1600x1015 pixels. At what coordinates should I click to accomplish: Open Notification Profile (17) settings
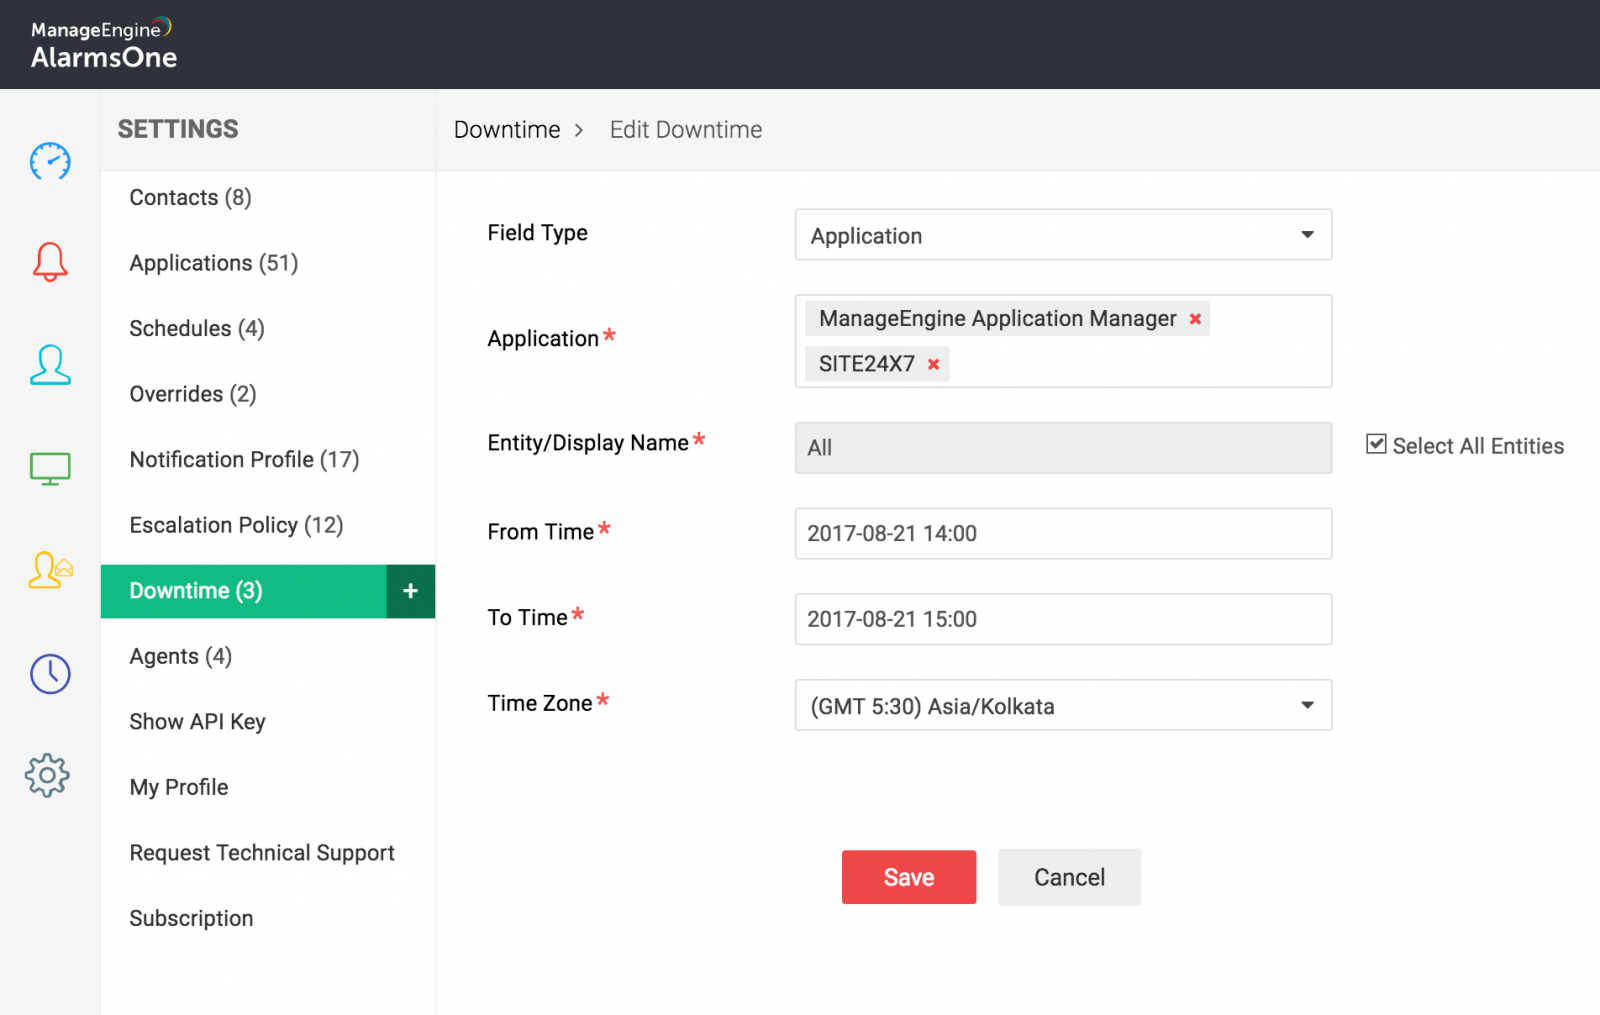244,460
